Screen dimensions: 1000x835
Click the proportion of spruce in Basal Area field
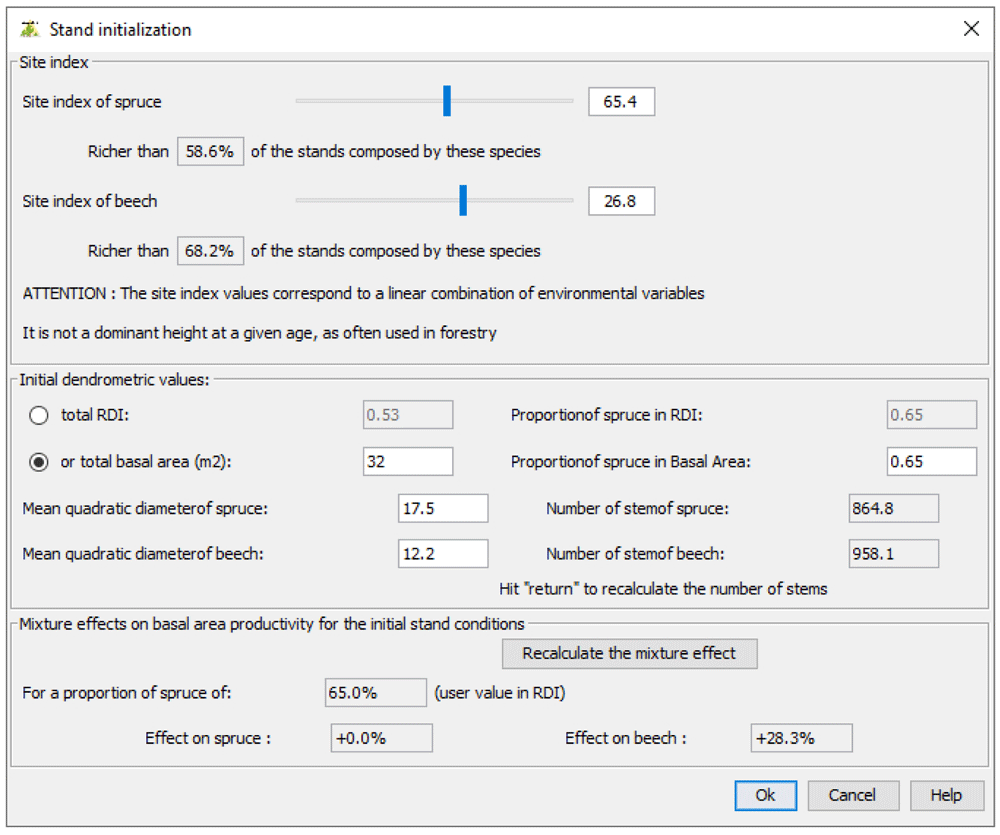point(932,461)
